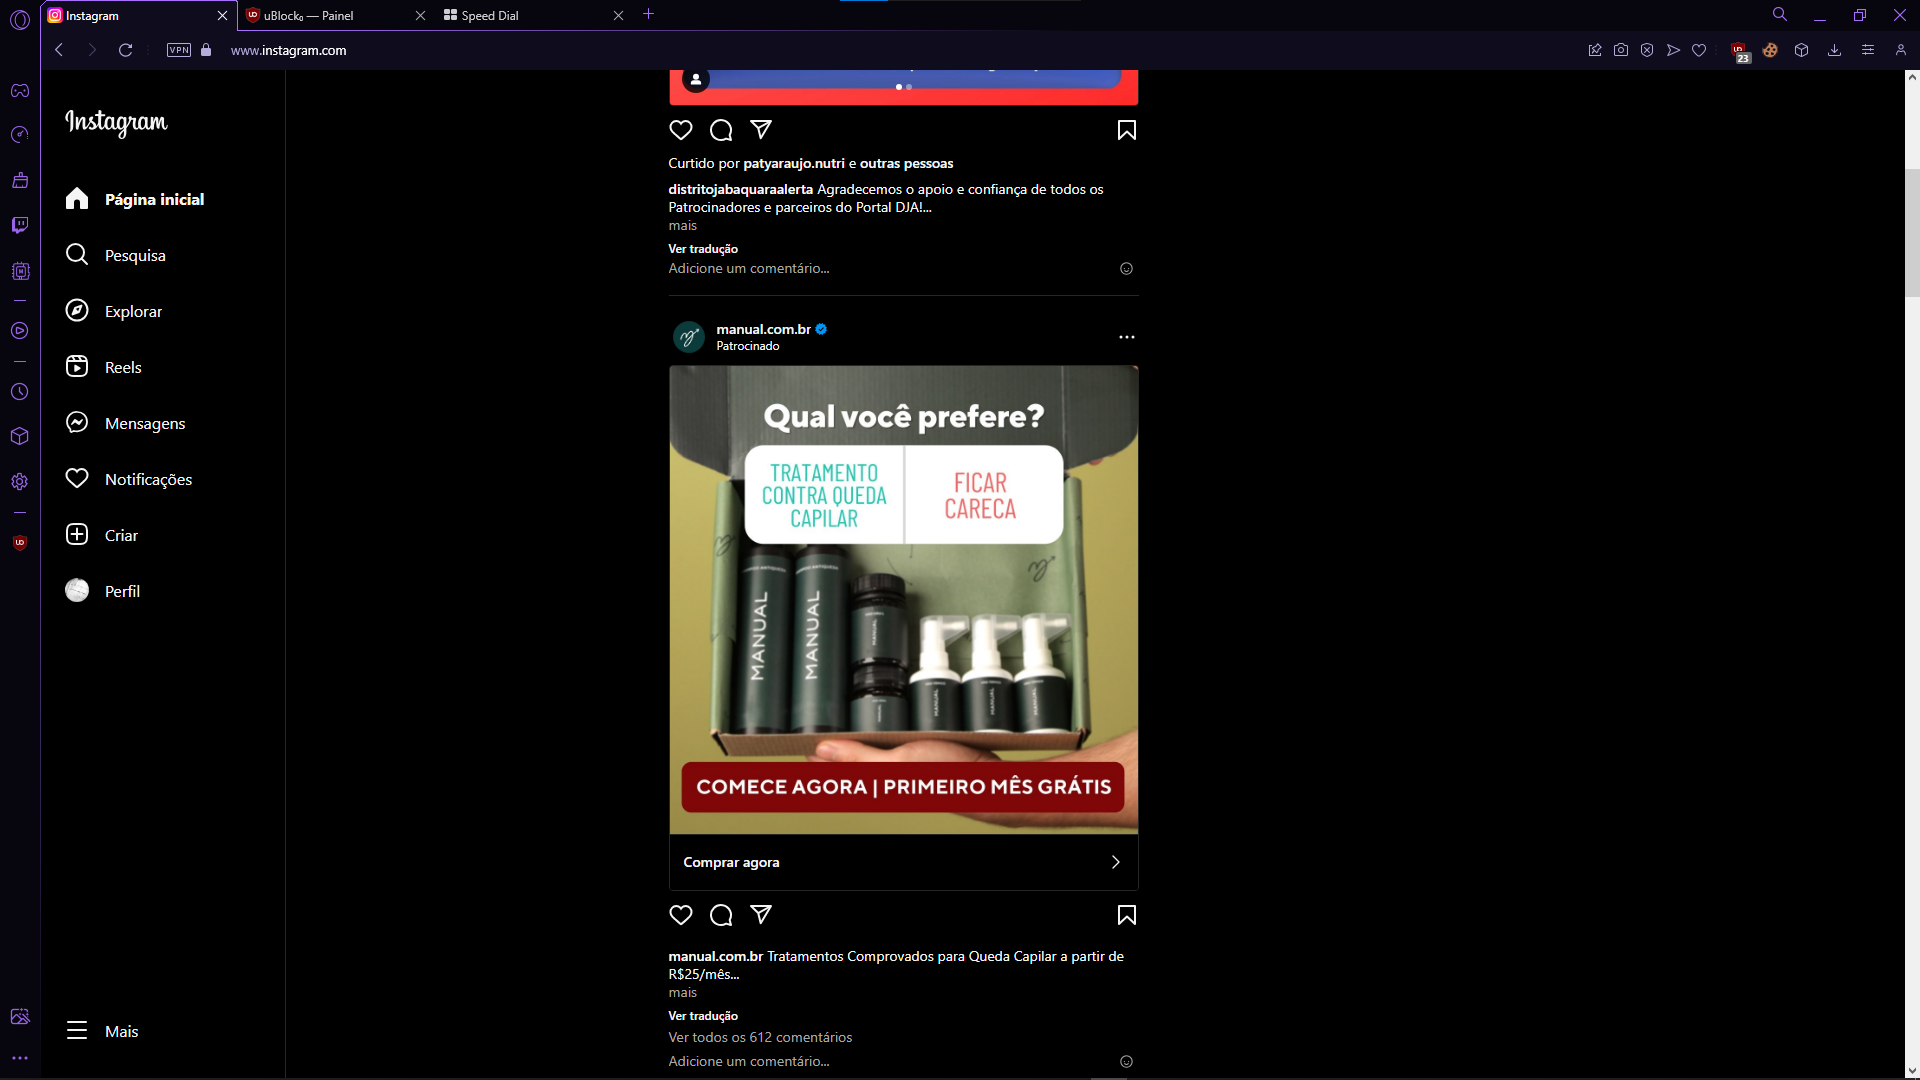The height and width of the screenshot is (1080, 1920).
Task: Open the Twitch panel in the sidebar
Action: (20, 225)
